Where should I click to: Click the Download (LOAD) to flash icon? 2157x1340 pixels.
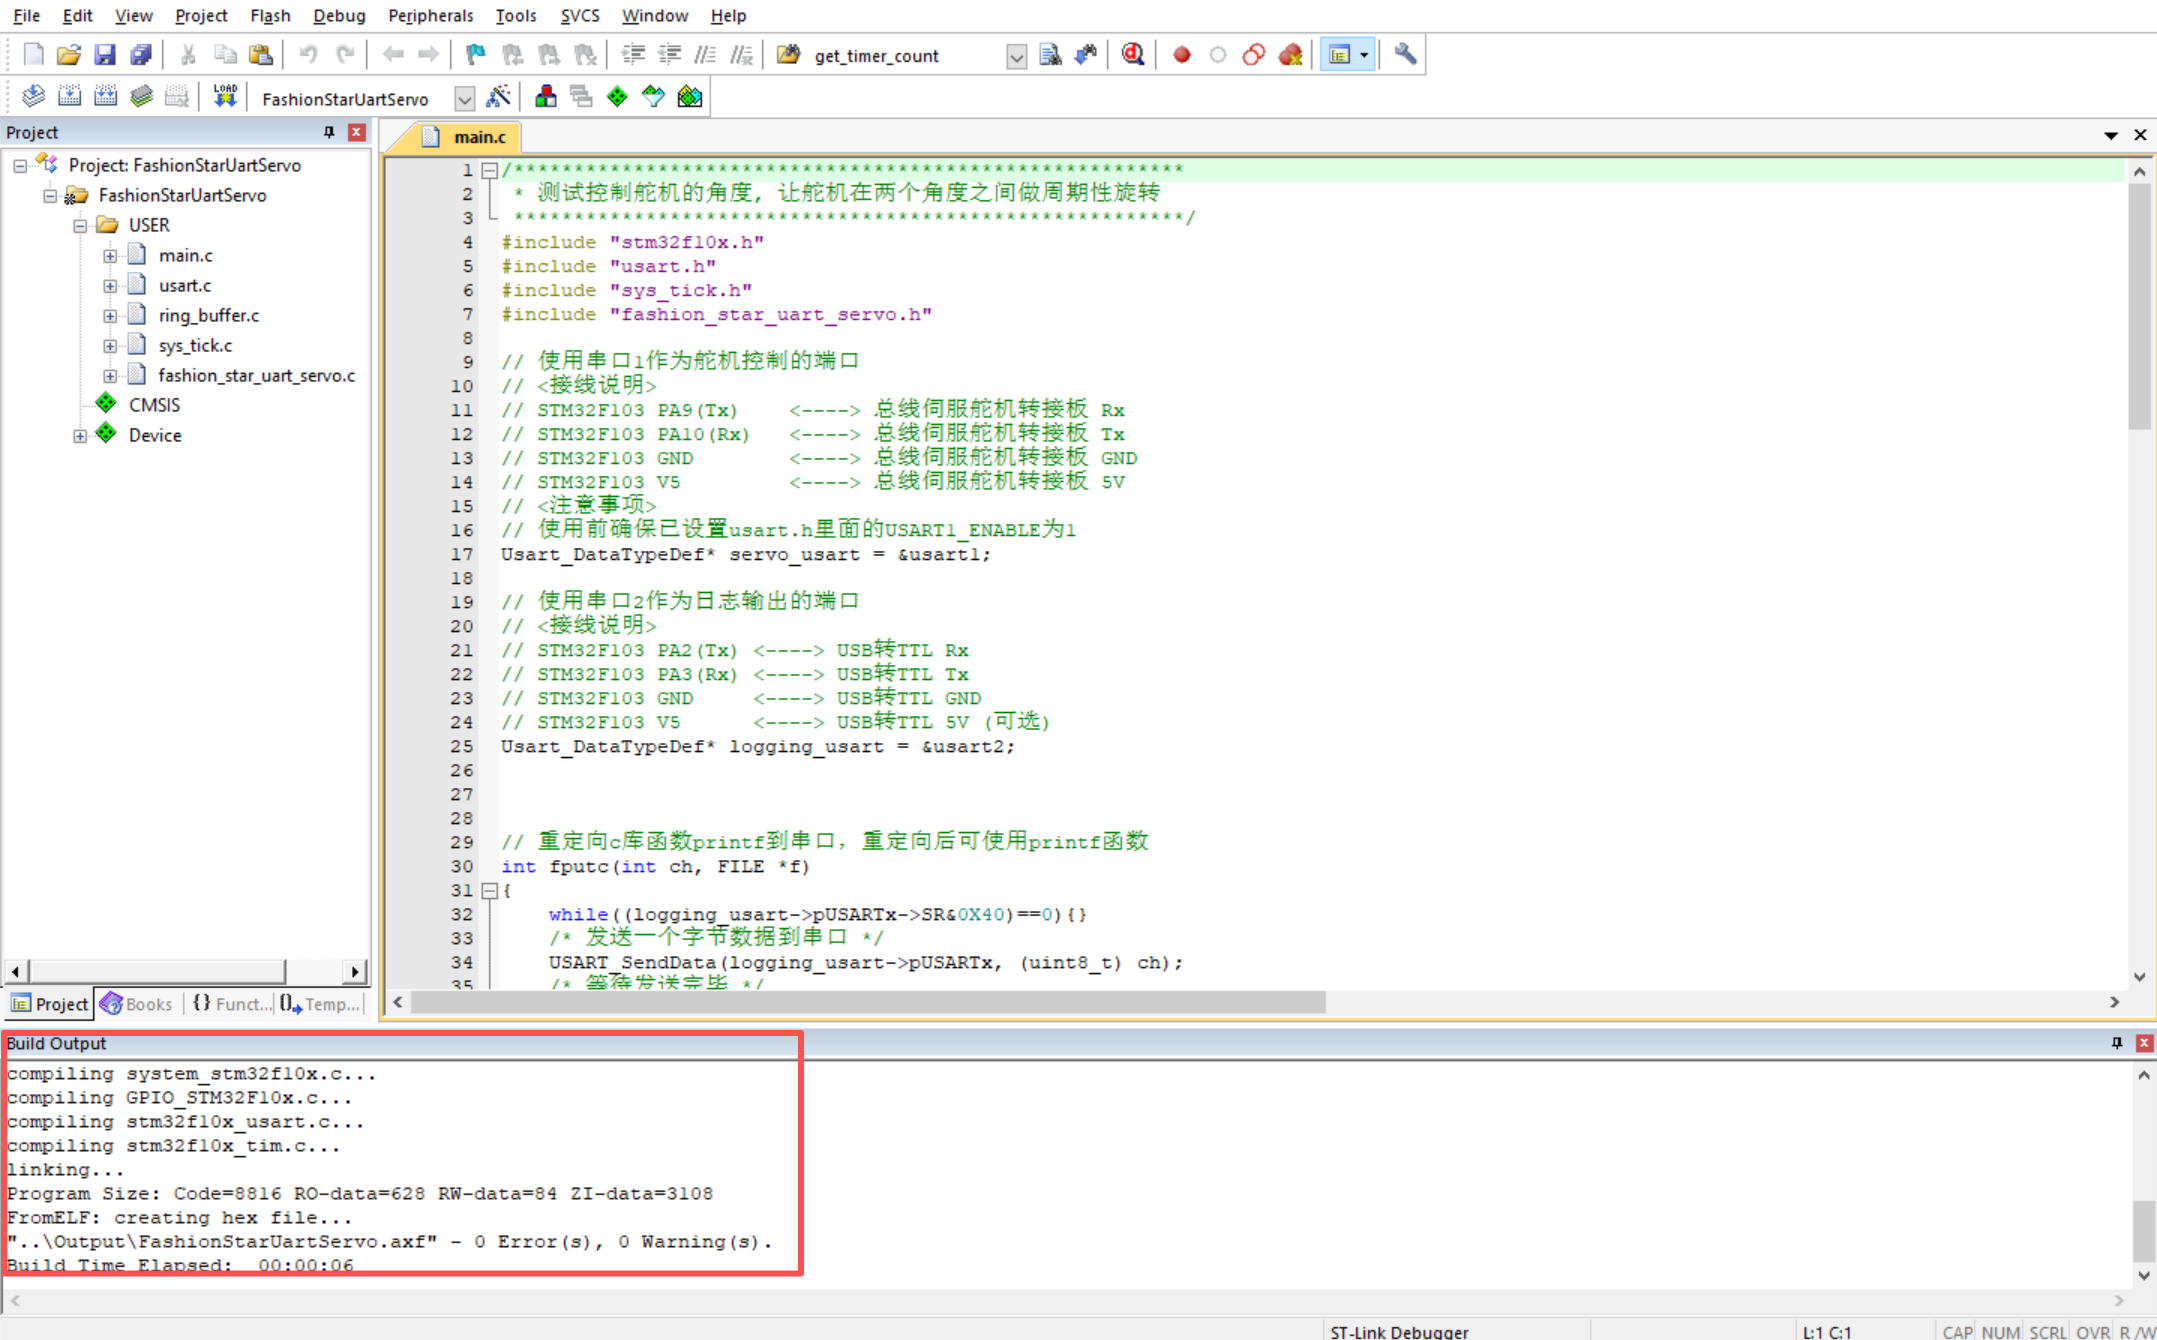[225, 96]
